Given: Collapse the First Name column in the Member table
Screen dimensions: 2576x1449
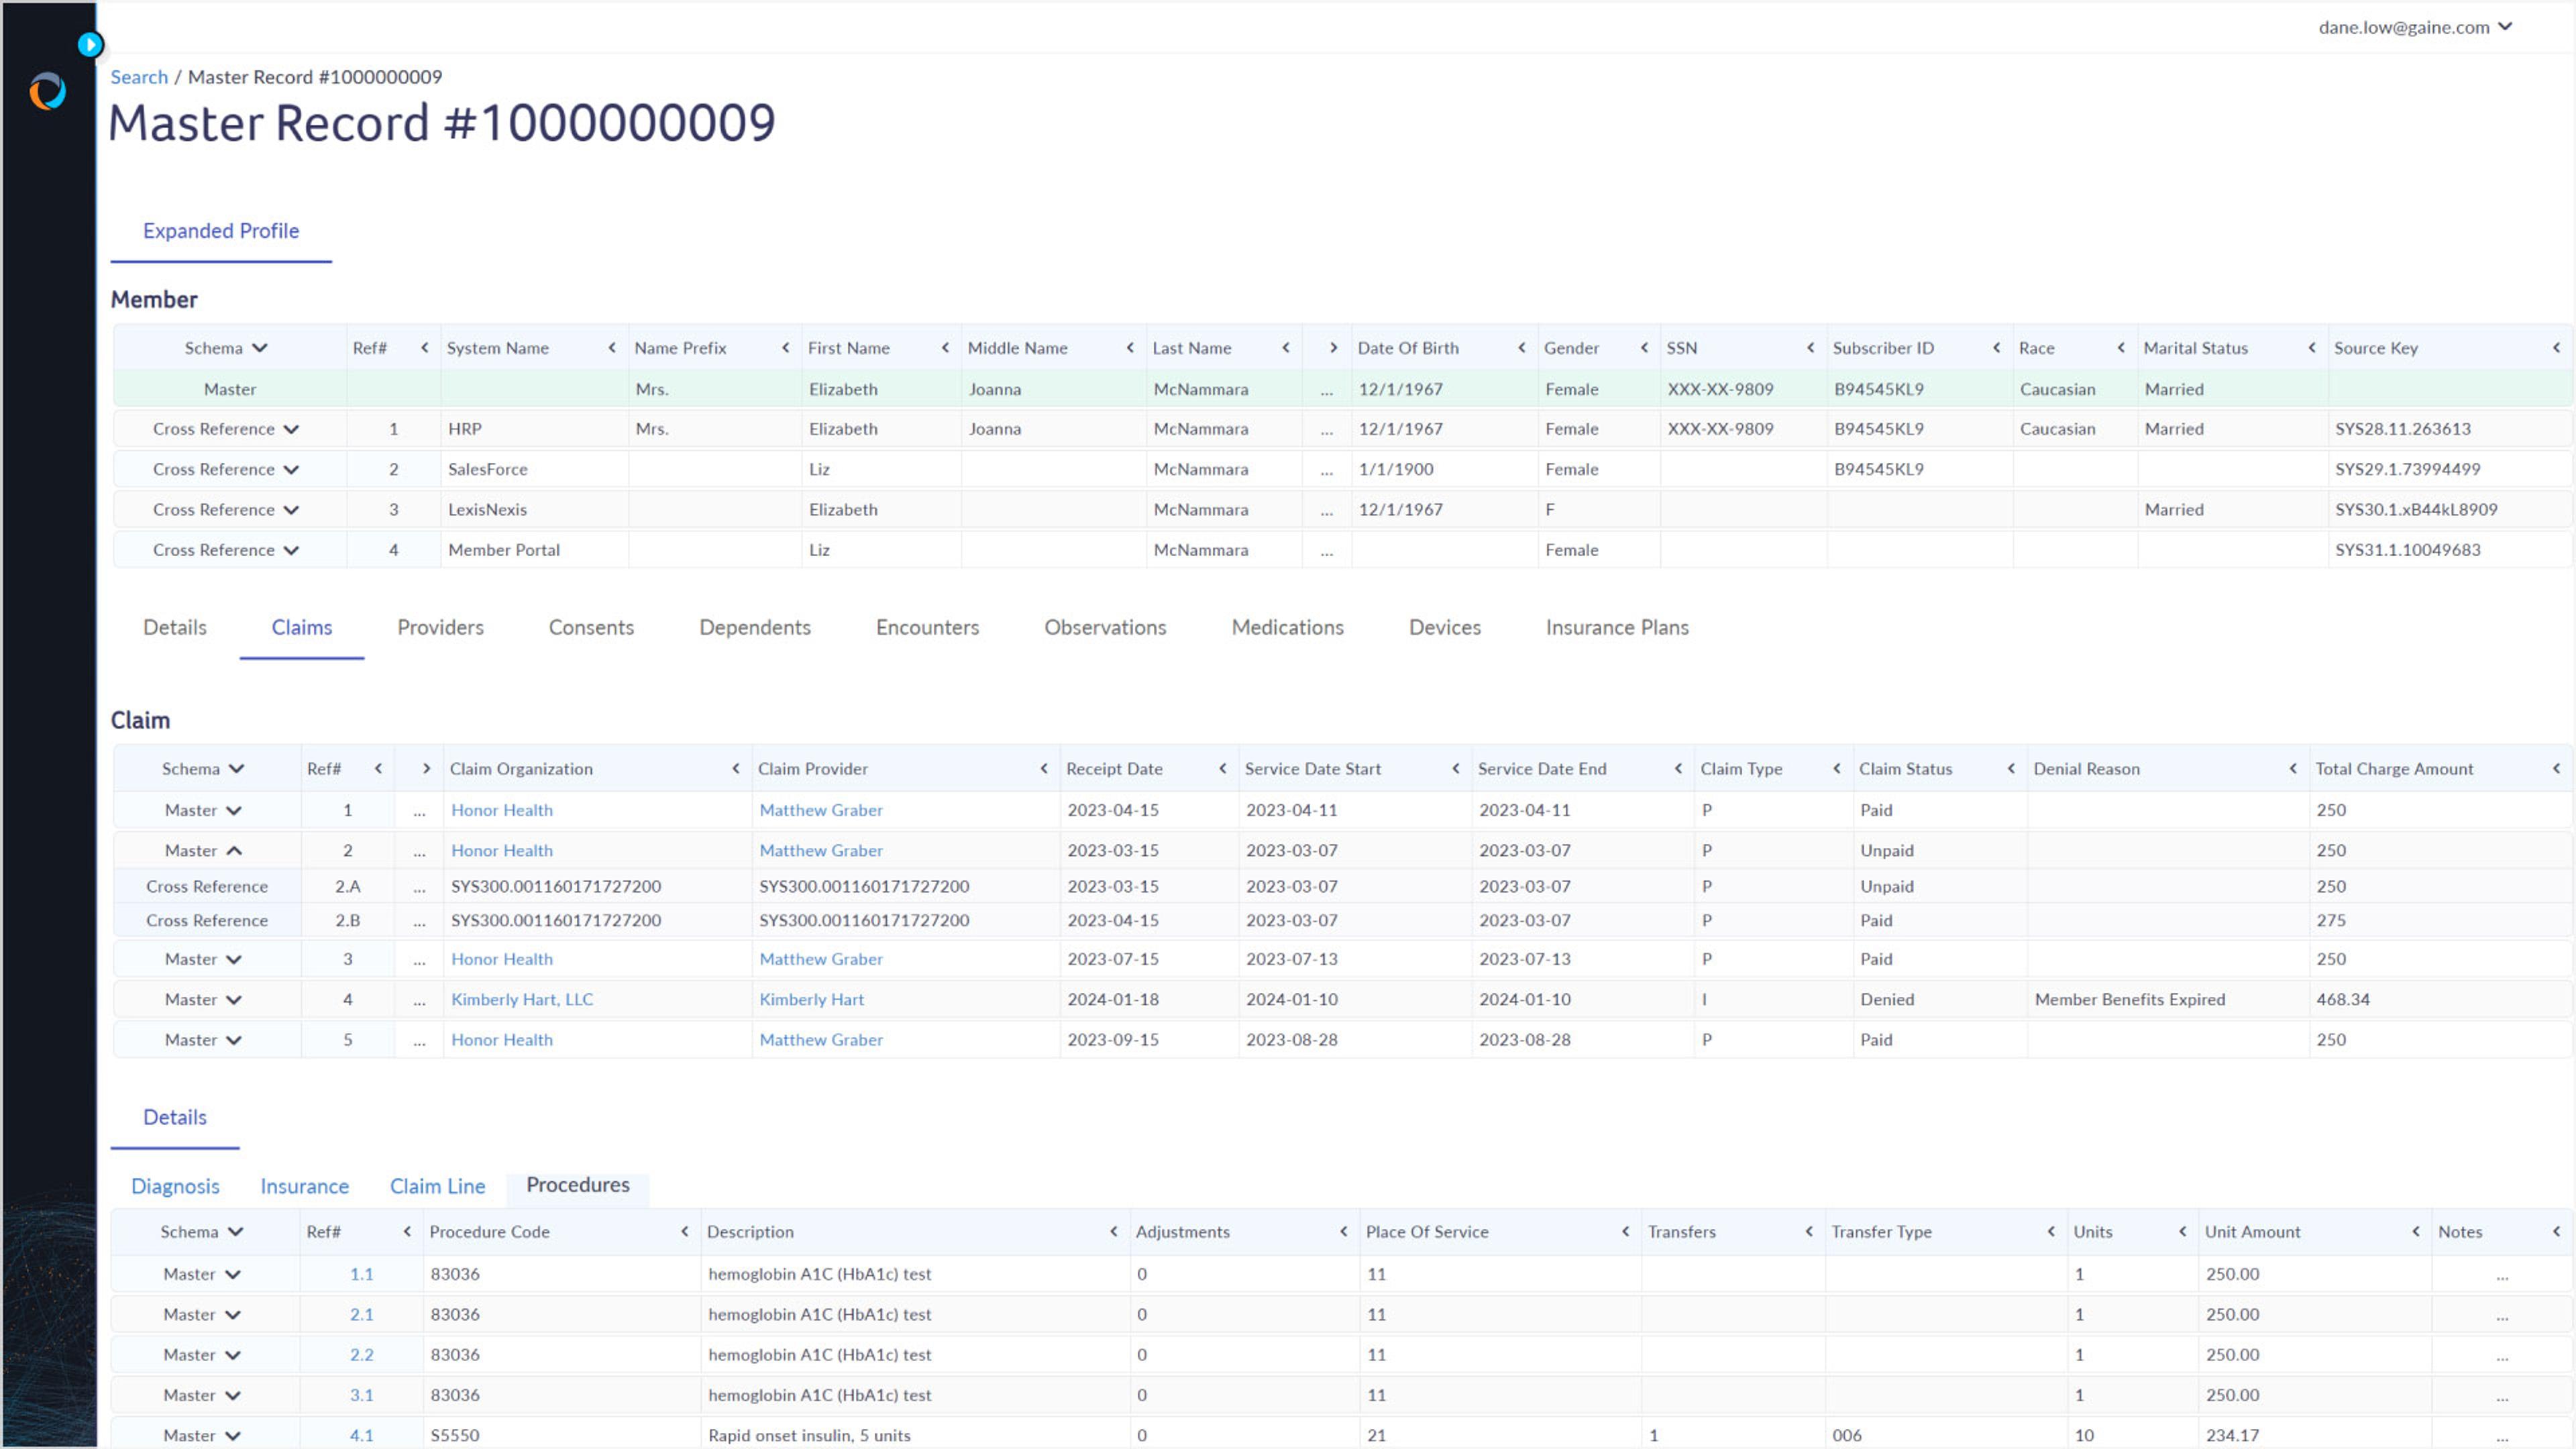Looking at the screenshot, I should [x=945, y=348].
